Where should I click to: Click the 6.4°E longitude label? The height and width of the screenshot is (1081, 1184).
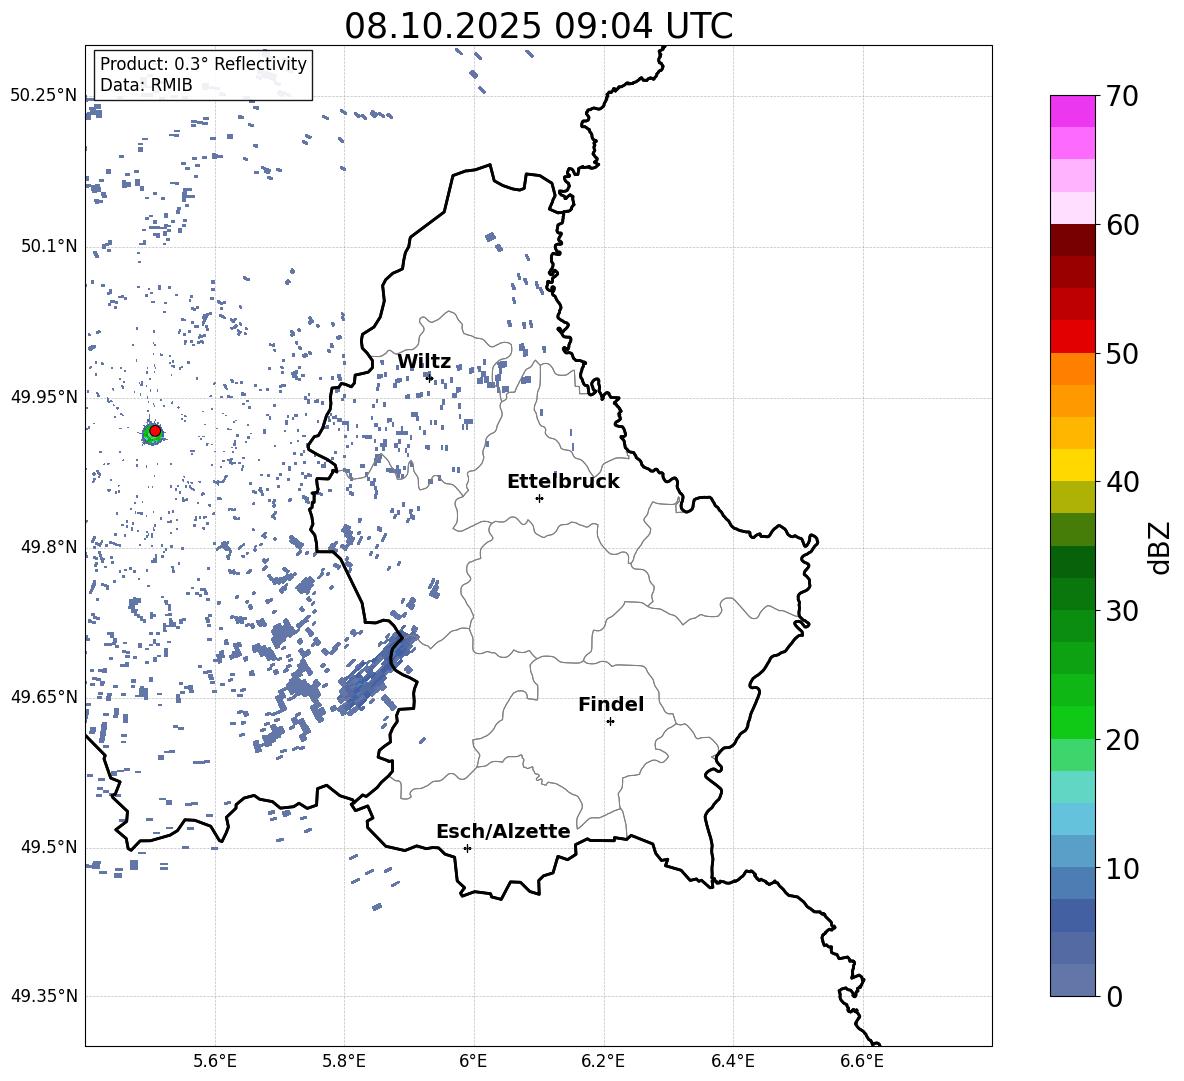pos(733,1061)
